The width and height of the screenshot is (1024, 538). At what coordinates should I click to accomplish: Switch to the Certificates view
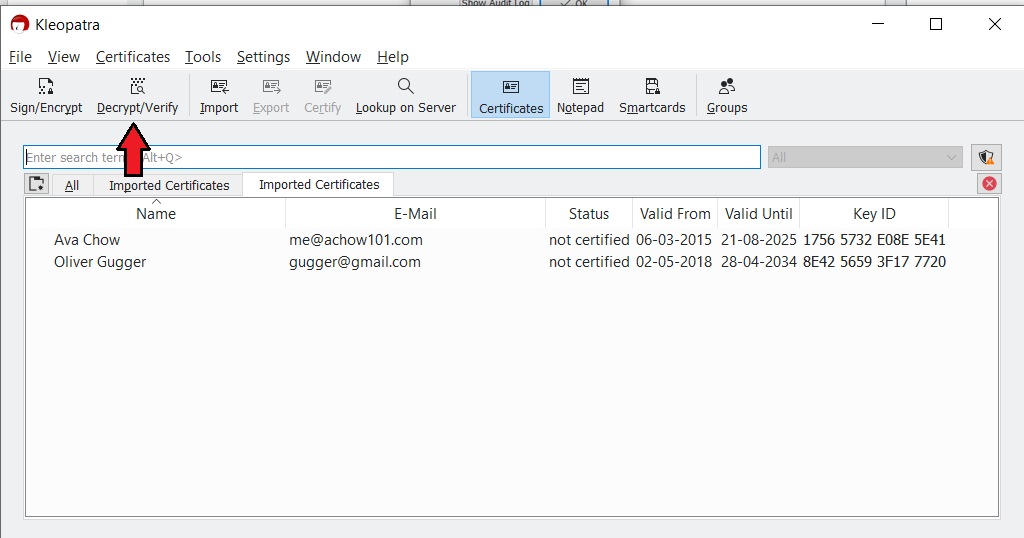[511, 95]
